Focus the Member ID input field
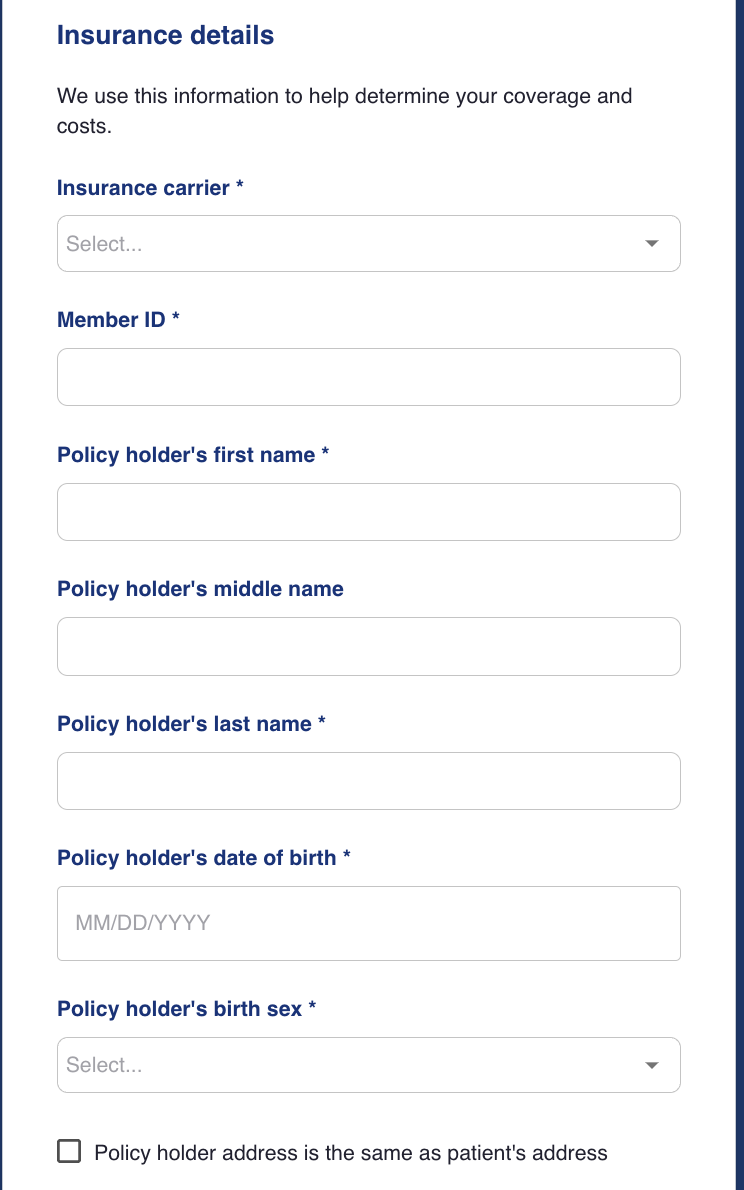Image resolution: width=744 pixels, height=1190 pixels. coord(368,377)
